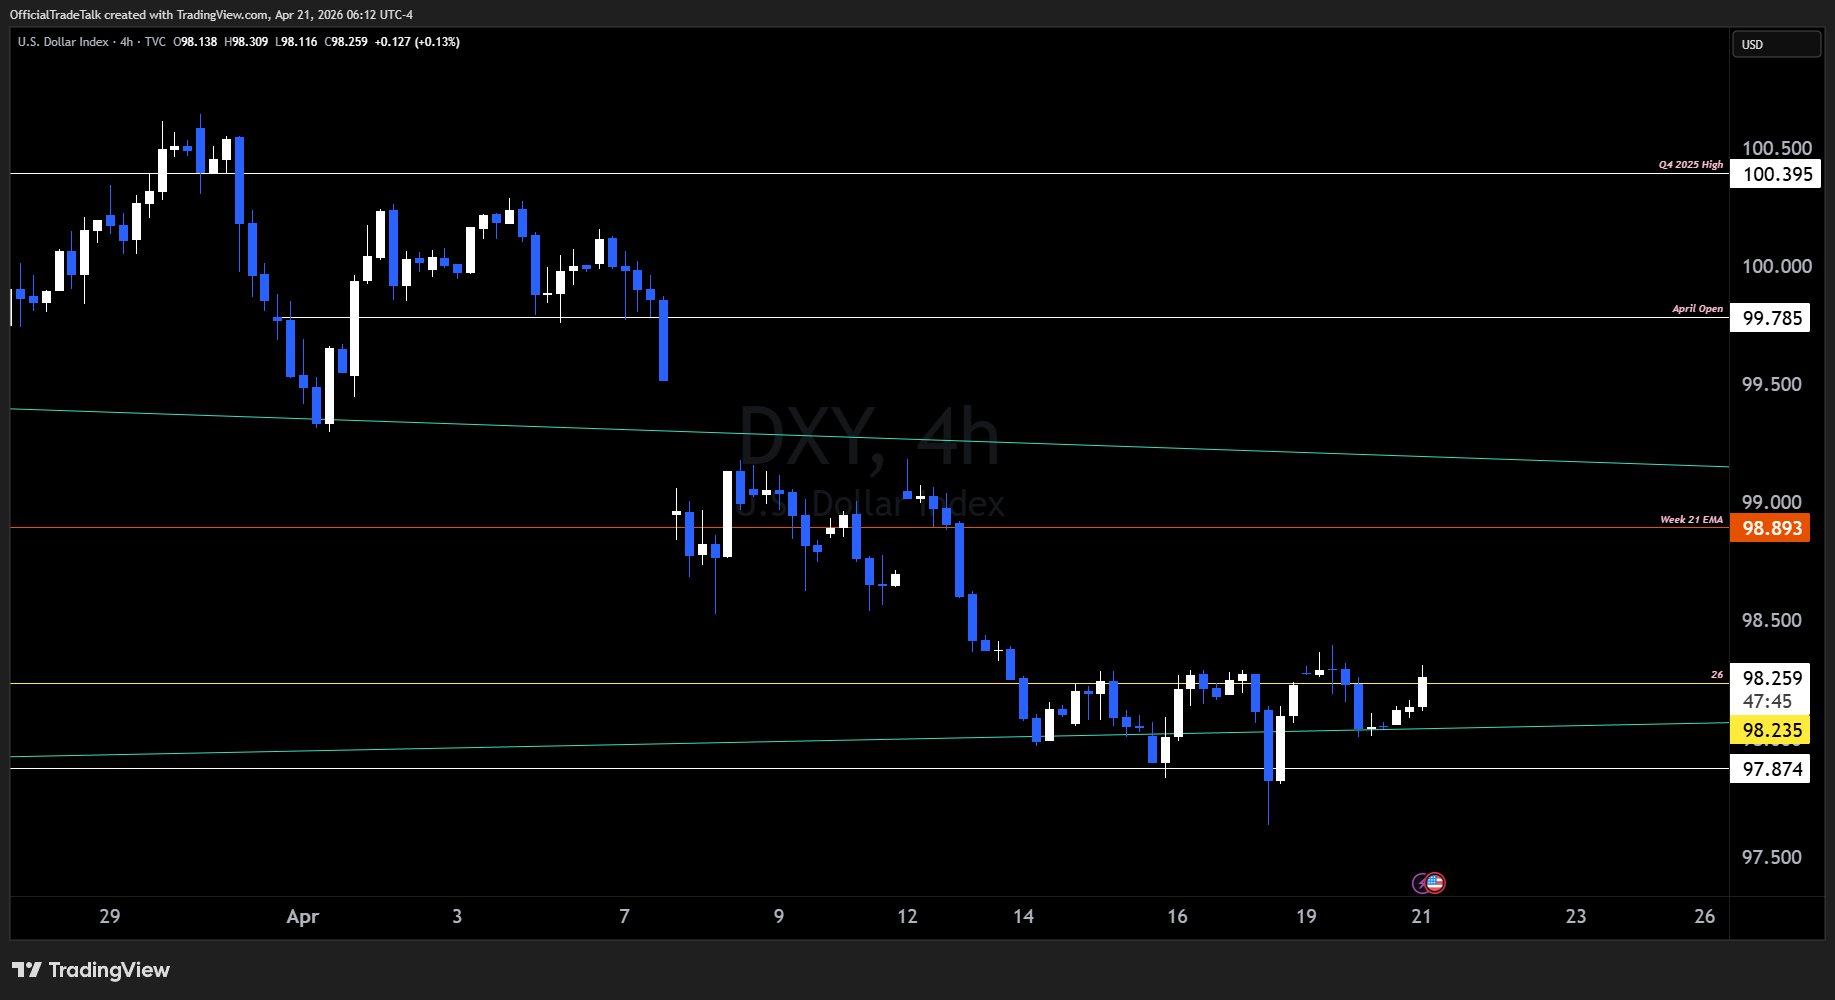The height and width of the screenshot is (1000, 1835).
Task: Click the 19 date on the time axis
Action: [x=1306, y=916]
